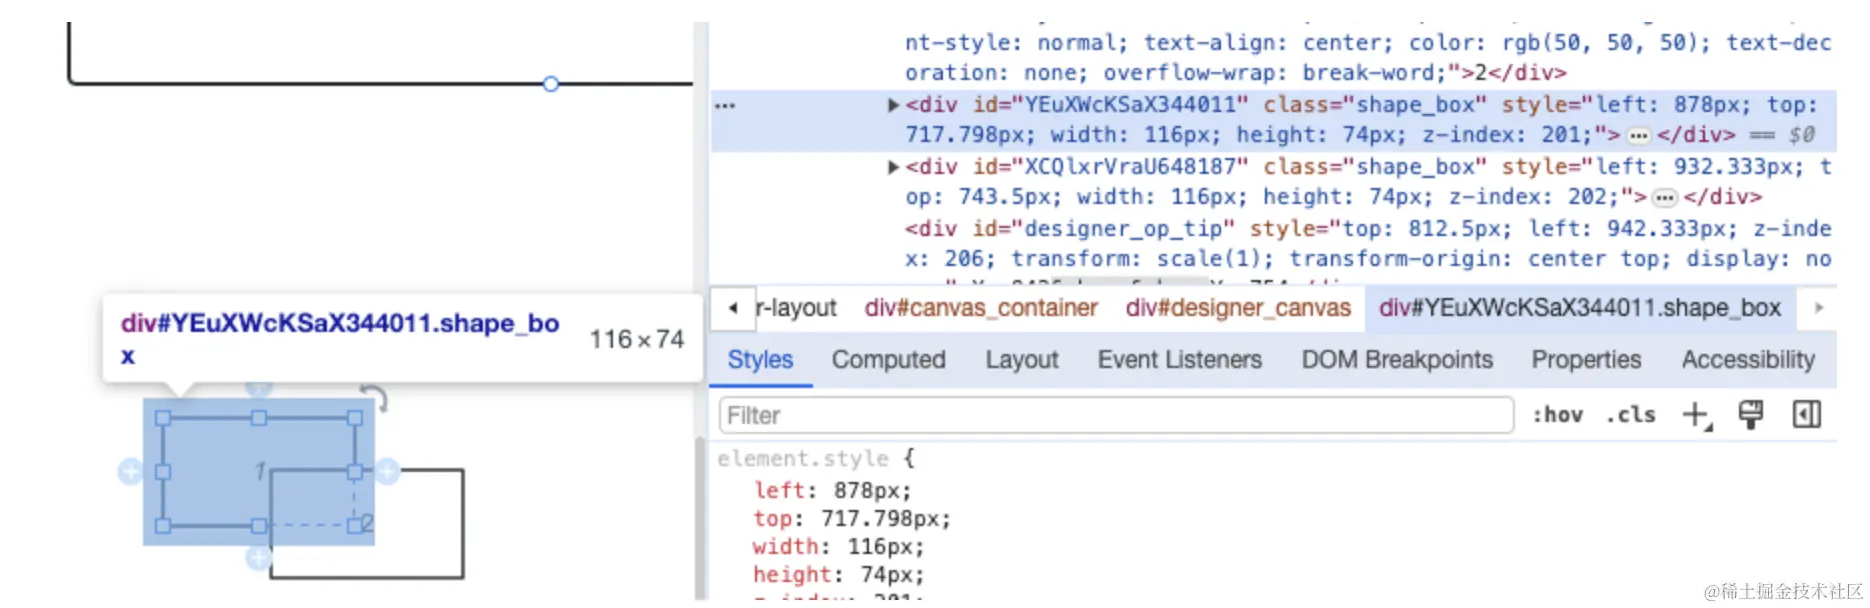Image resolution: width=1870 pixels, height=608 pixels.
Task: Toggle the computed styles sidebar icon
Action: (x=1807, y=414)
